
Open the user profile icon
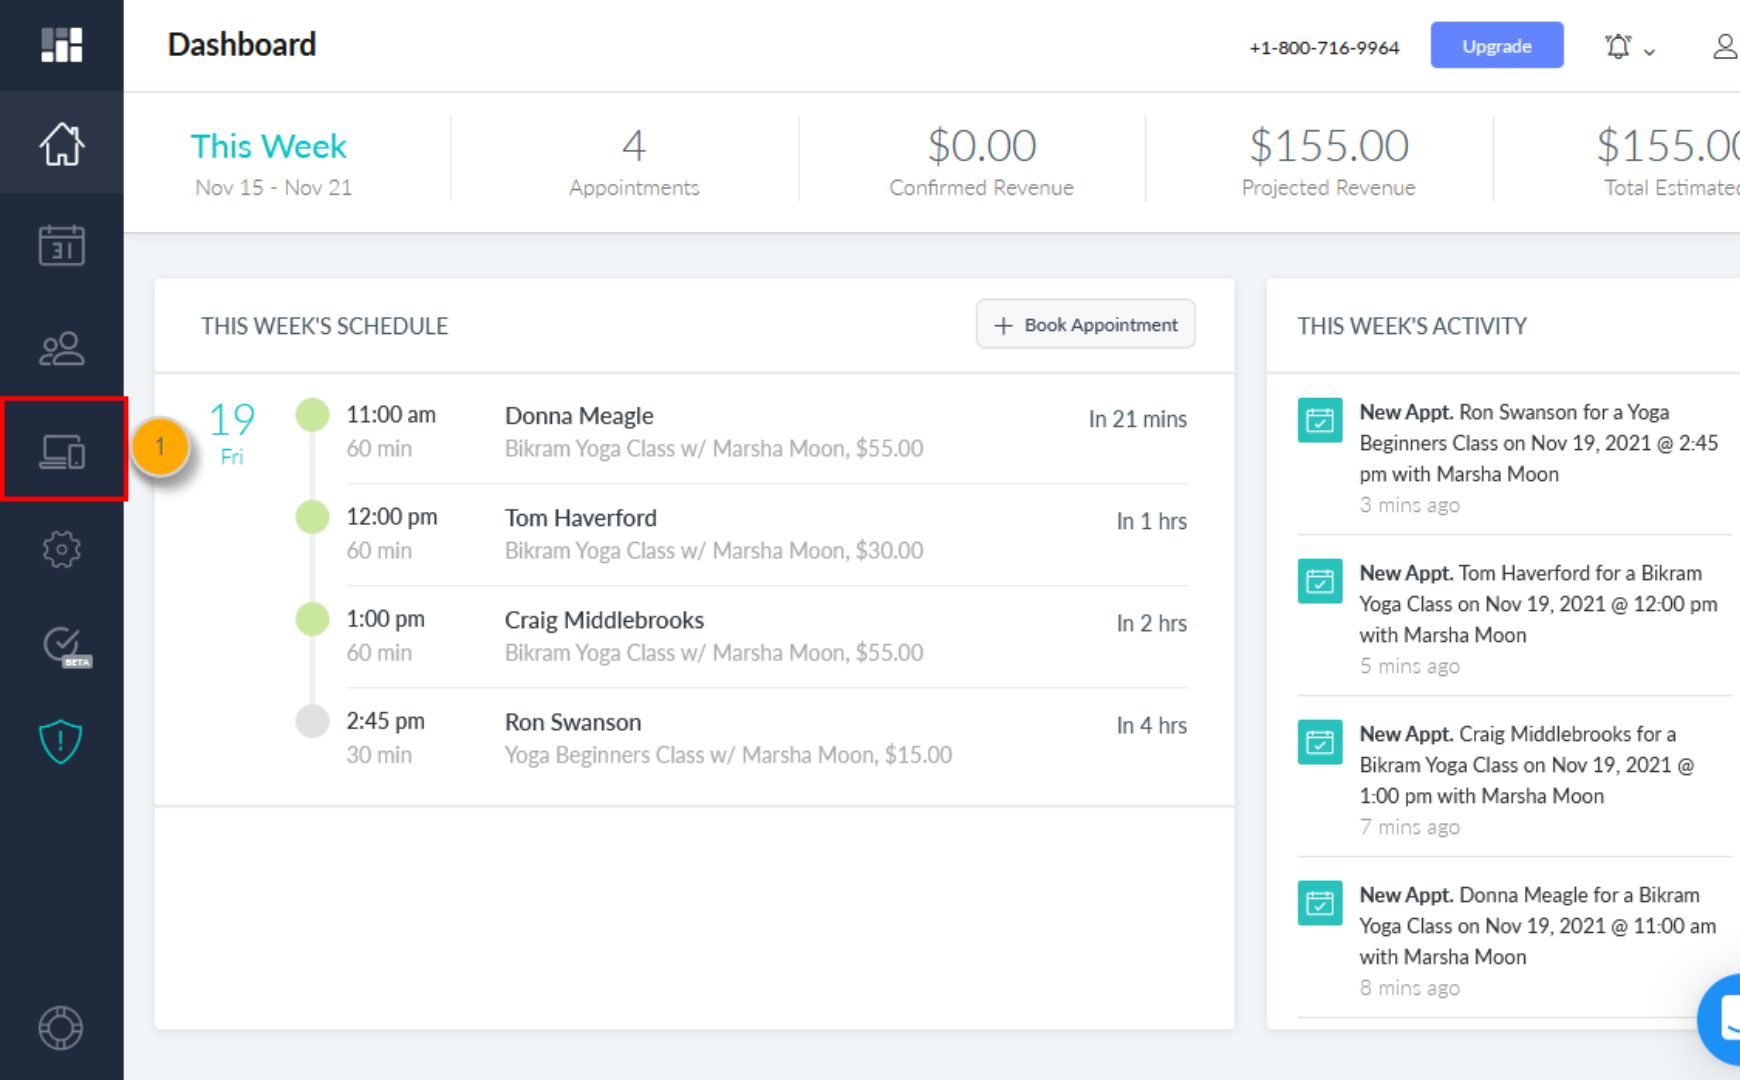1724,47
